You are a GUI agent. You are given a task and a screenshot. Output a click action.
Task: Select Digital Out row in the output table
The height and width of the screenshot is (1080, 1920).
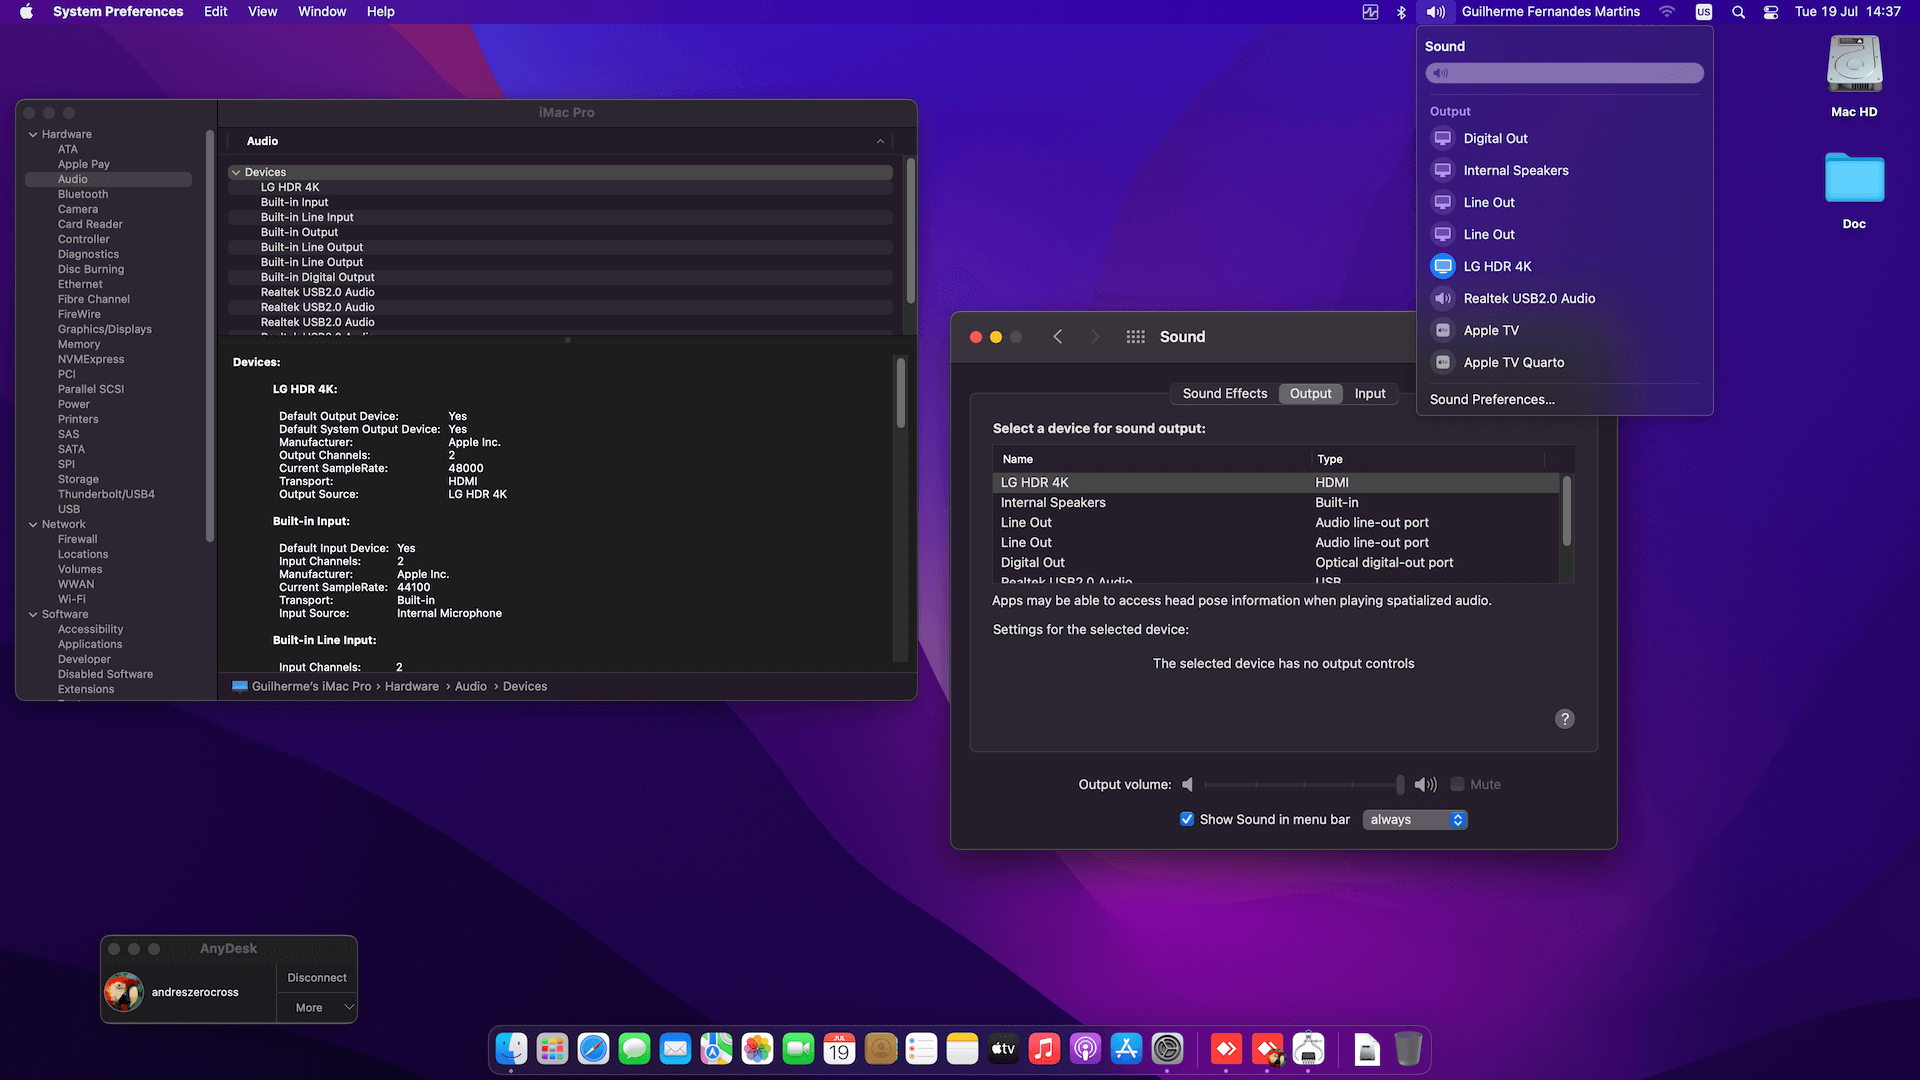[x=1275, y=562]
